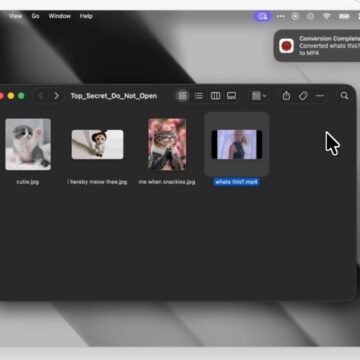Open the View menu
Viewport: 360px width, 360px height.
pos(15,16)
